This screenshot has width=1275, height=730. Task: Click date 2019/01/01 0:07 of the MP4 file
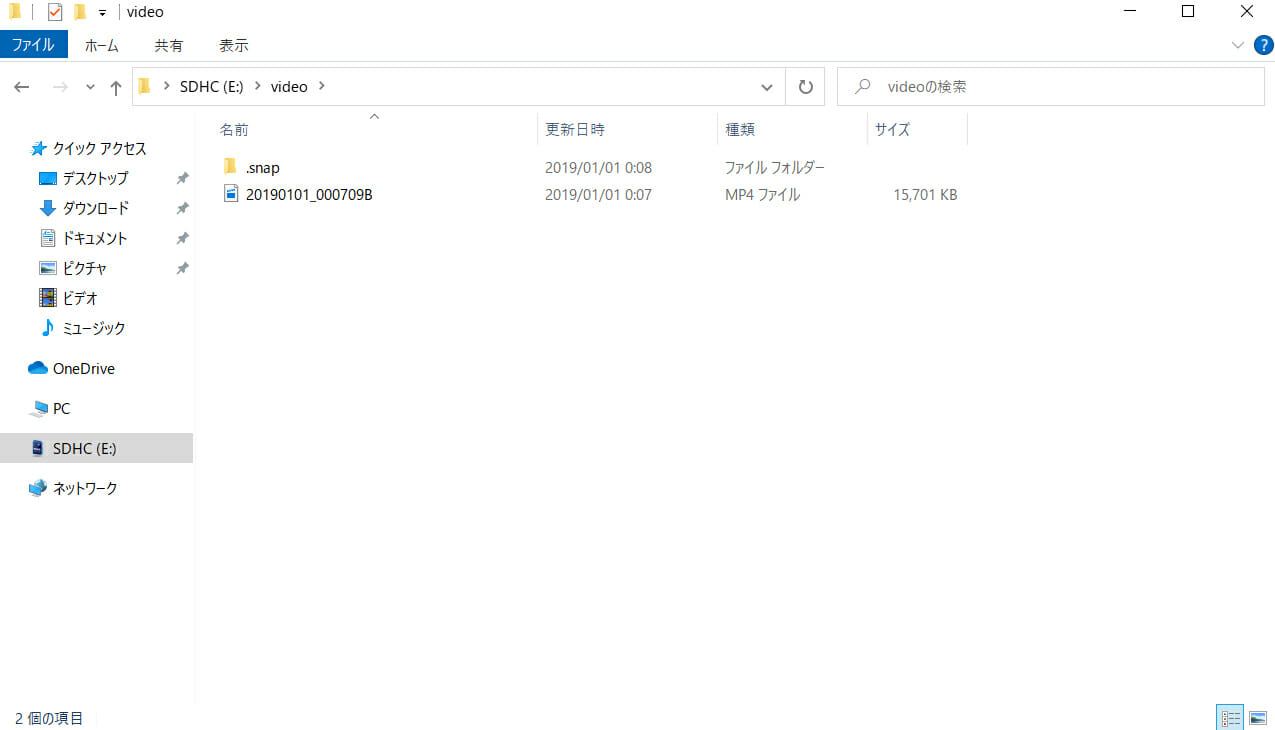coord(598,195)
